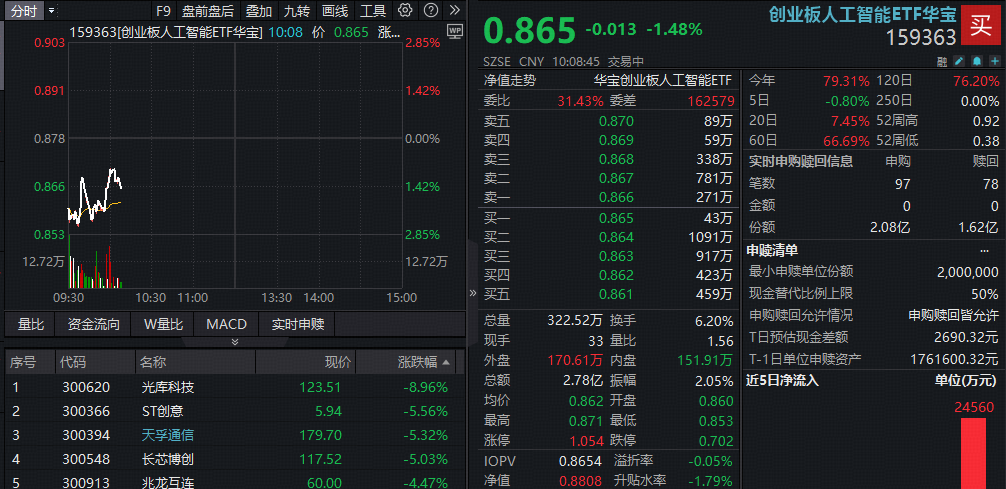The height and width of the screenshot is (489, 1006).
Task: Switch to the MACD indicator tab
Action: tap(226, 324)
